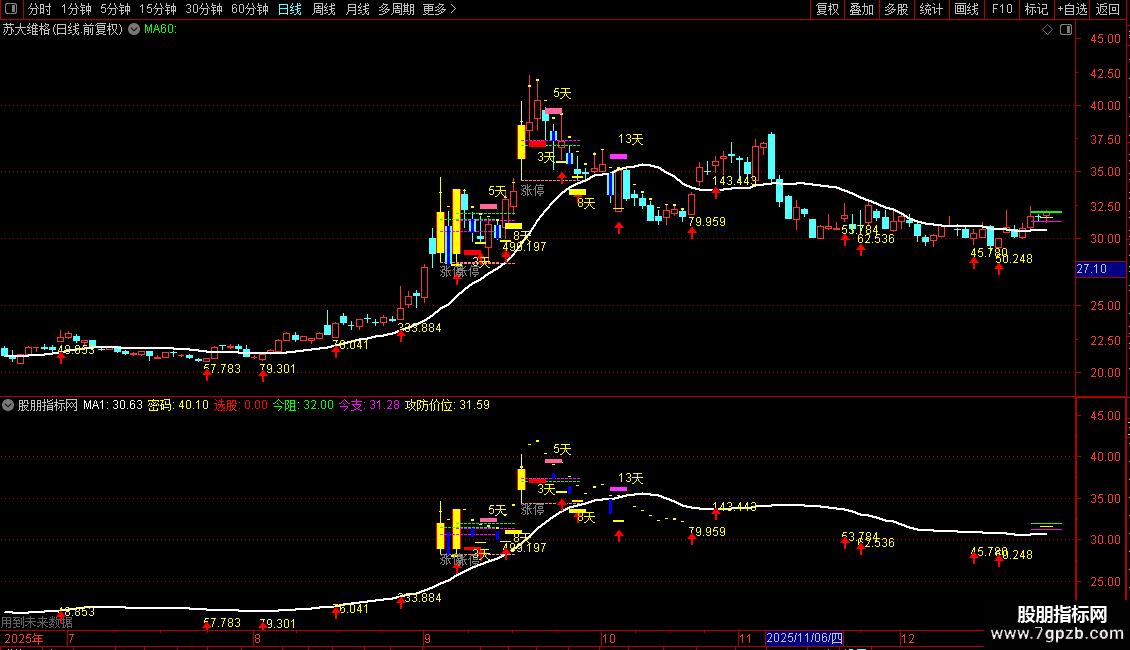
Task: Click the 叠加 overlay button
Action: click(861, 9)
